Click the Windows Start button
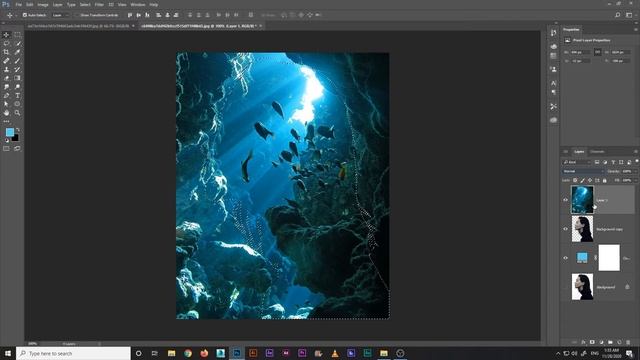Viewport: 640px width, 360px height. [x=8, y=353]
